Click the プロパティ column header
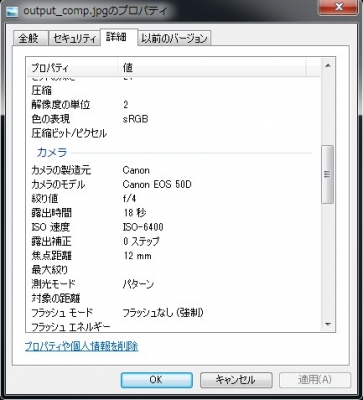The image size is (363, 400). pyautogui.click(x=72, y=68)
